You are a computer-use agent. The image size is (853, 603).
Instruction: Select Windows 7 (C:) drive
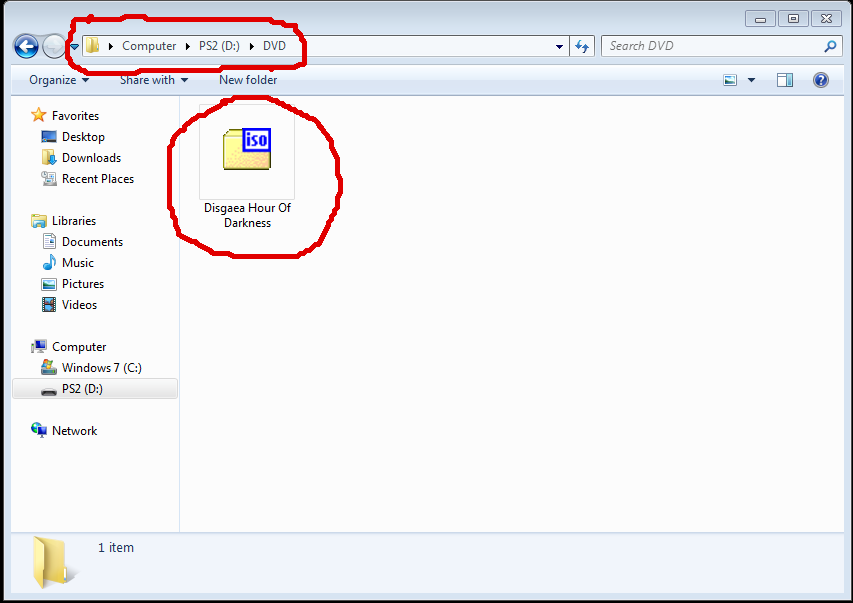click(x=101, y=368)
